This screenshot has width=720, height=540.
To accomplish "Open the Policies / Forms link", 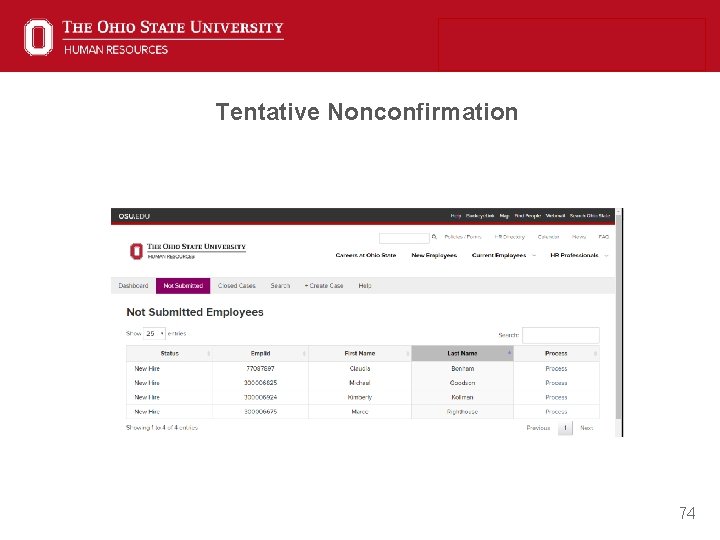I will [462, 237].
